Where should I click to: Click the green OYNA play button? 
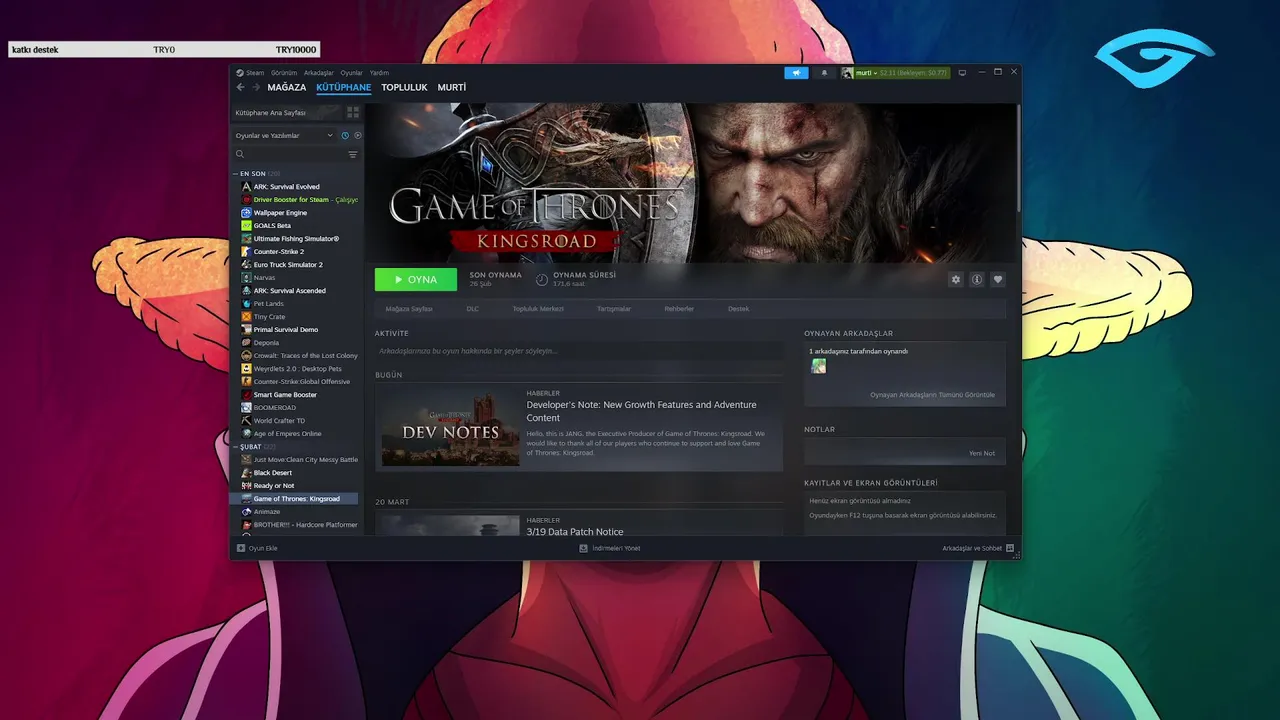click(416, 280)
